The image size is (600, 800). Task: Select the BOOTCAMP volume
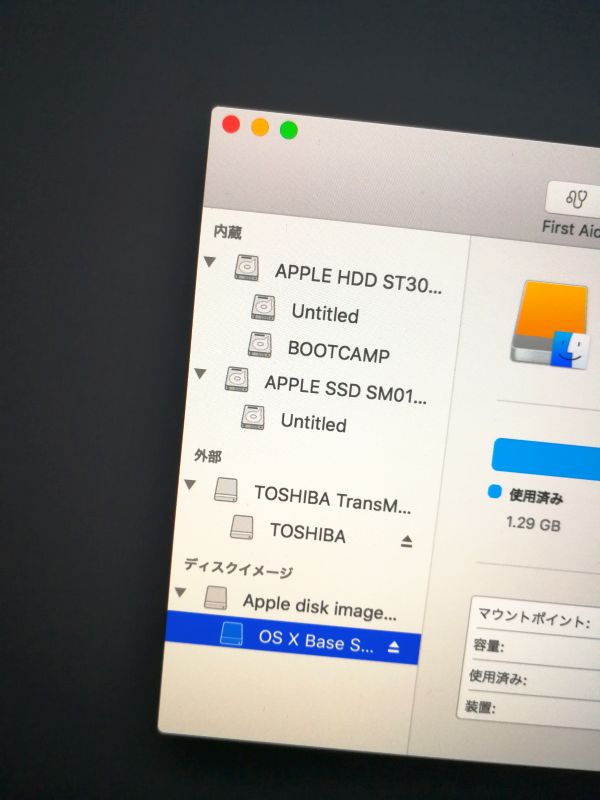339,351
